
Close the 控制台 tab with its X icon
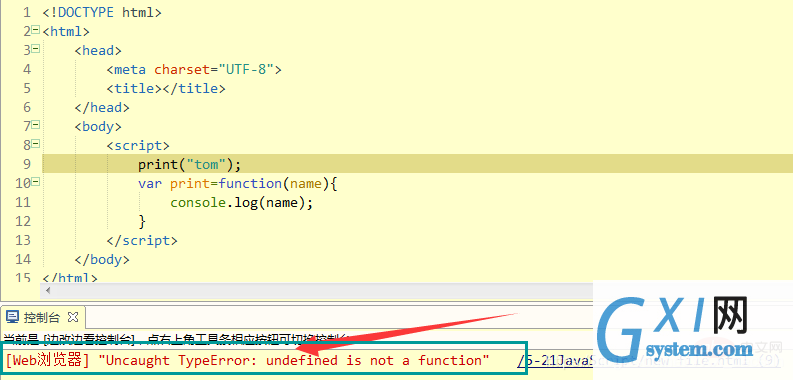tap(73, 317)
